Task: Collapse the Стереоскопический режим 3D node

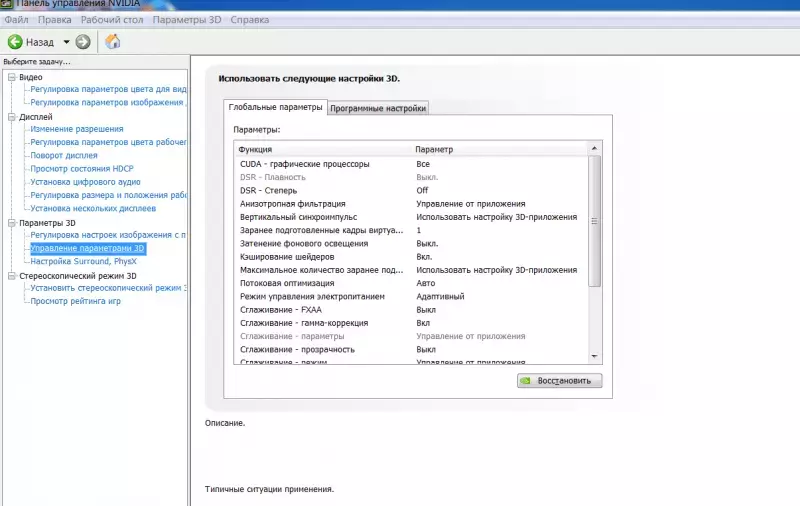Action: (x=12, y=276)
